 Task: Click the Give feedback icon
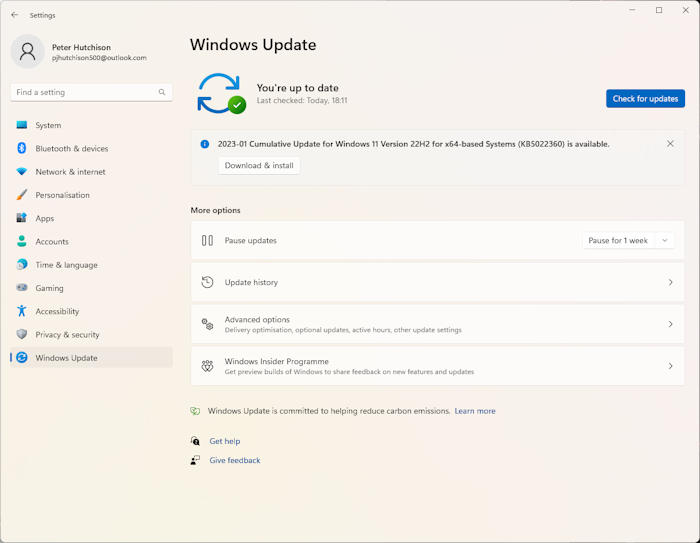point(195,460)
